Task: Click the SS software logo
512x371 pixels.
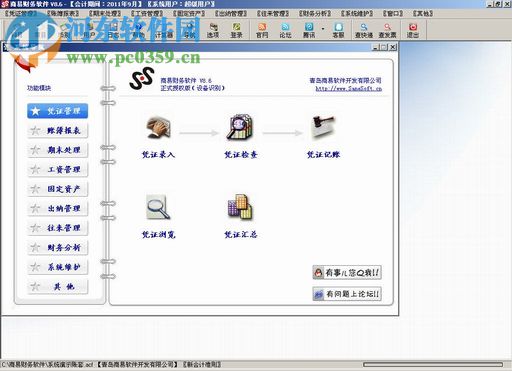Action: pos(142,78)
